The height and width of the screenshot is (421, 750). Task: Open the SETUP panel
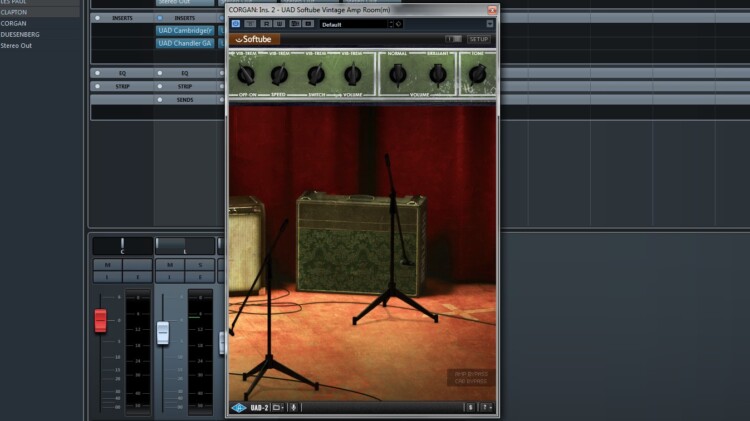coord(478,39)
